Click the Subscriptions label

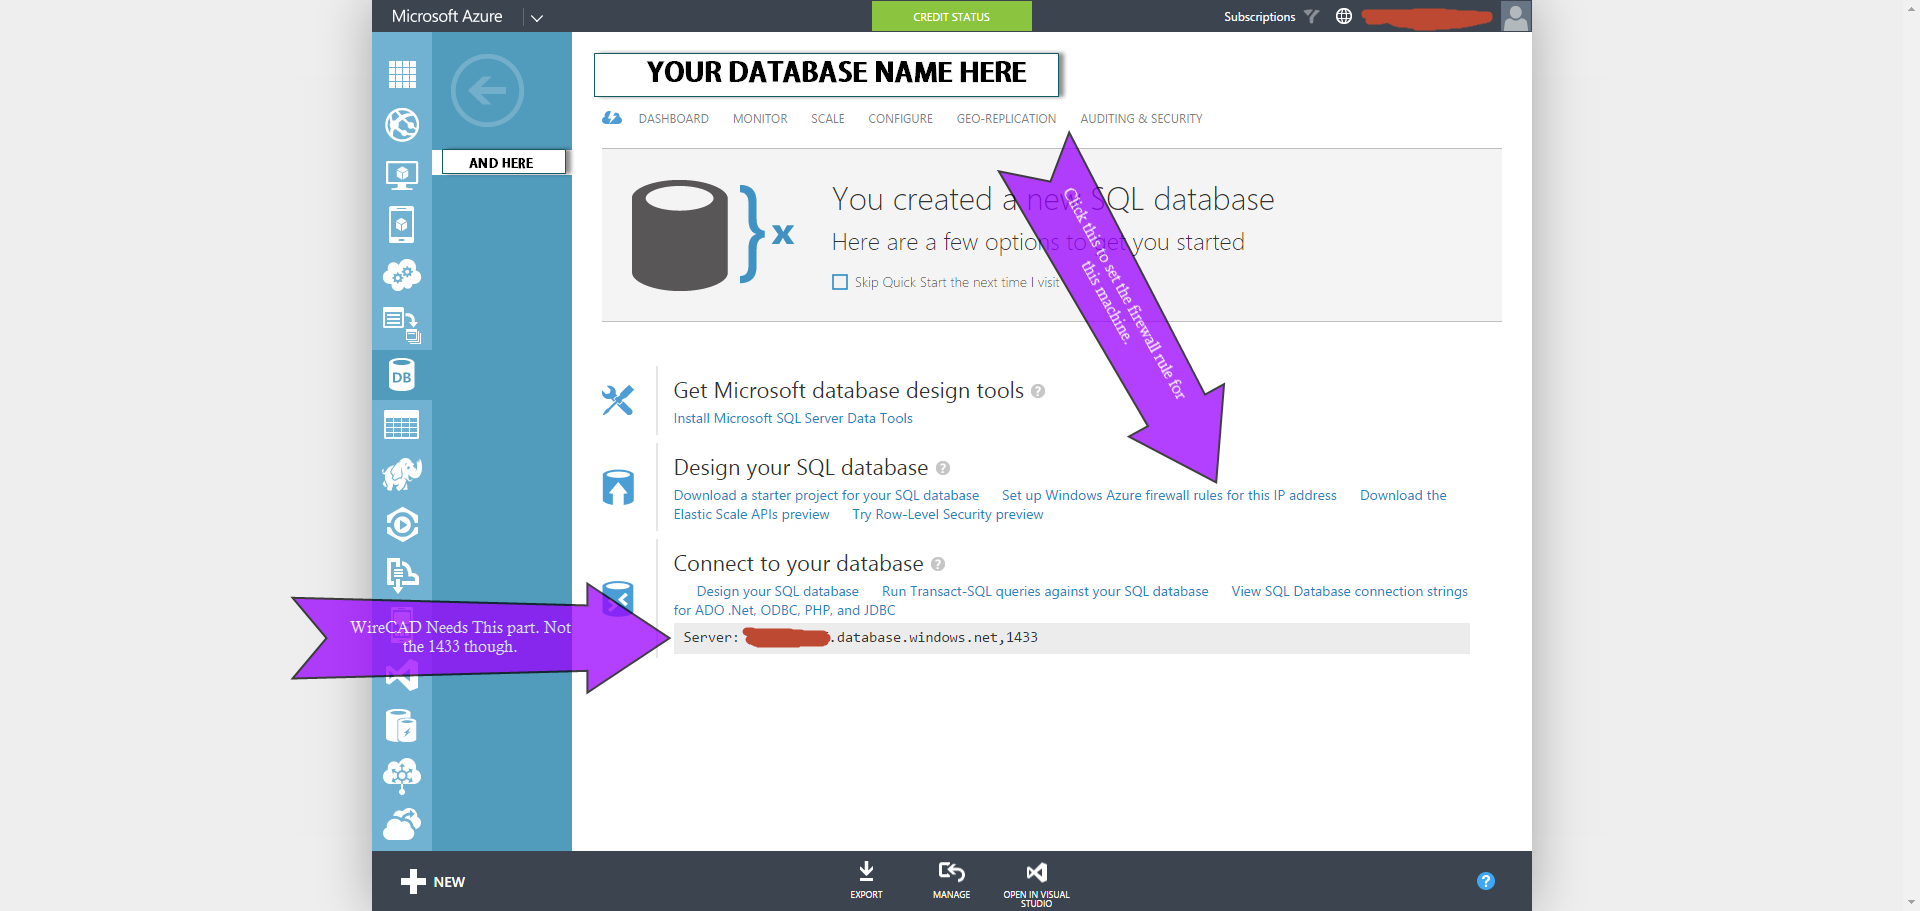click(1259, 16)
